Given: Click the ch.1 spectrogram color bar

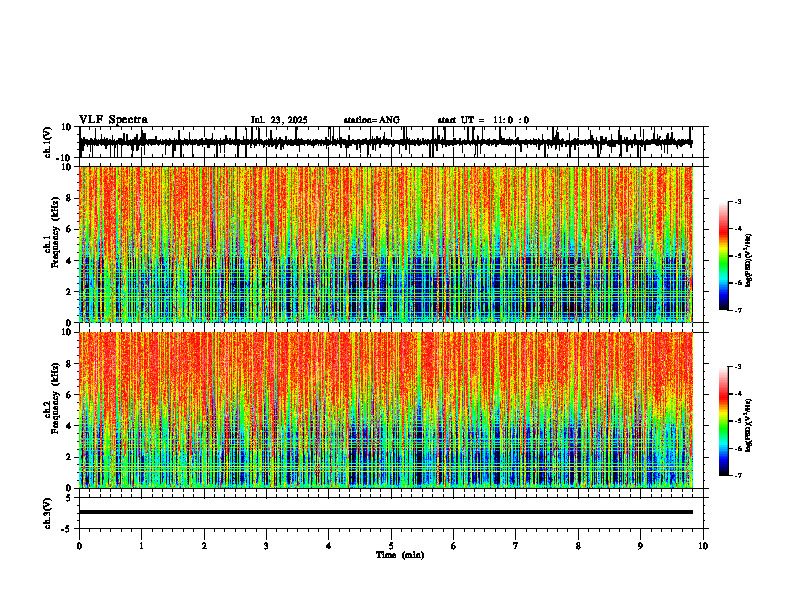Looking at the screenshot, I should click(x=723, y=256).
